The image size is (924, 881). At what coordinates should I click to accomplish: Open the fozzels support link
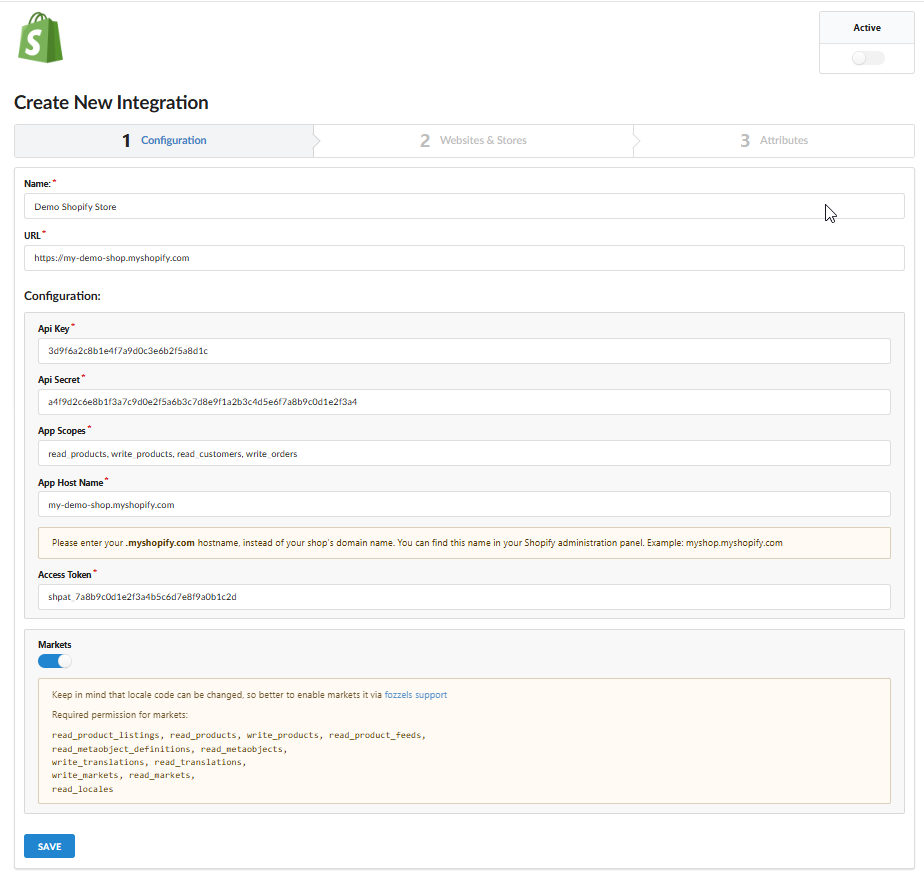tap(415, 695)
